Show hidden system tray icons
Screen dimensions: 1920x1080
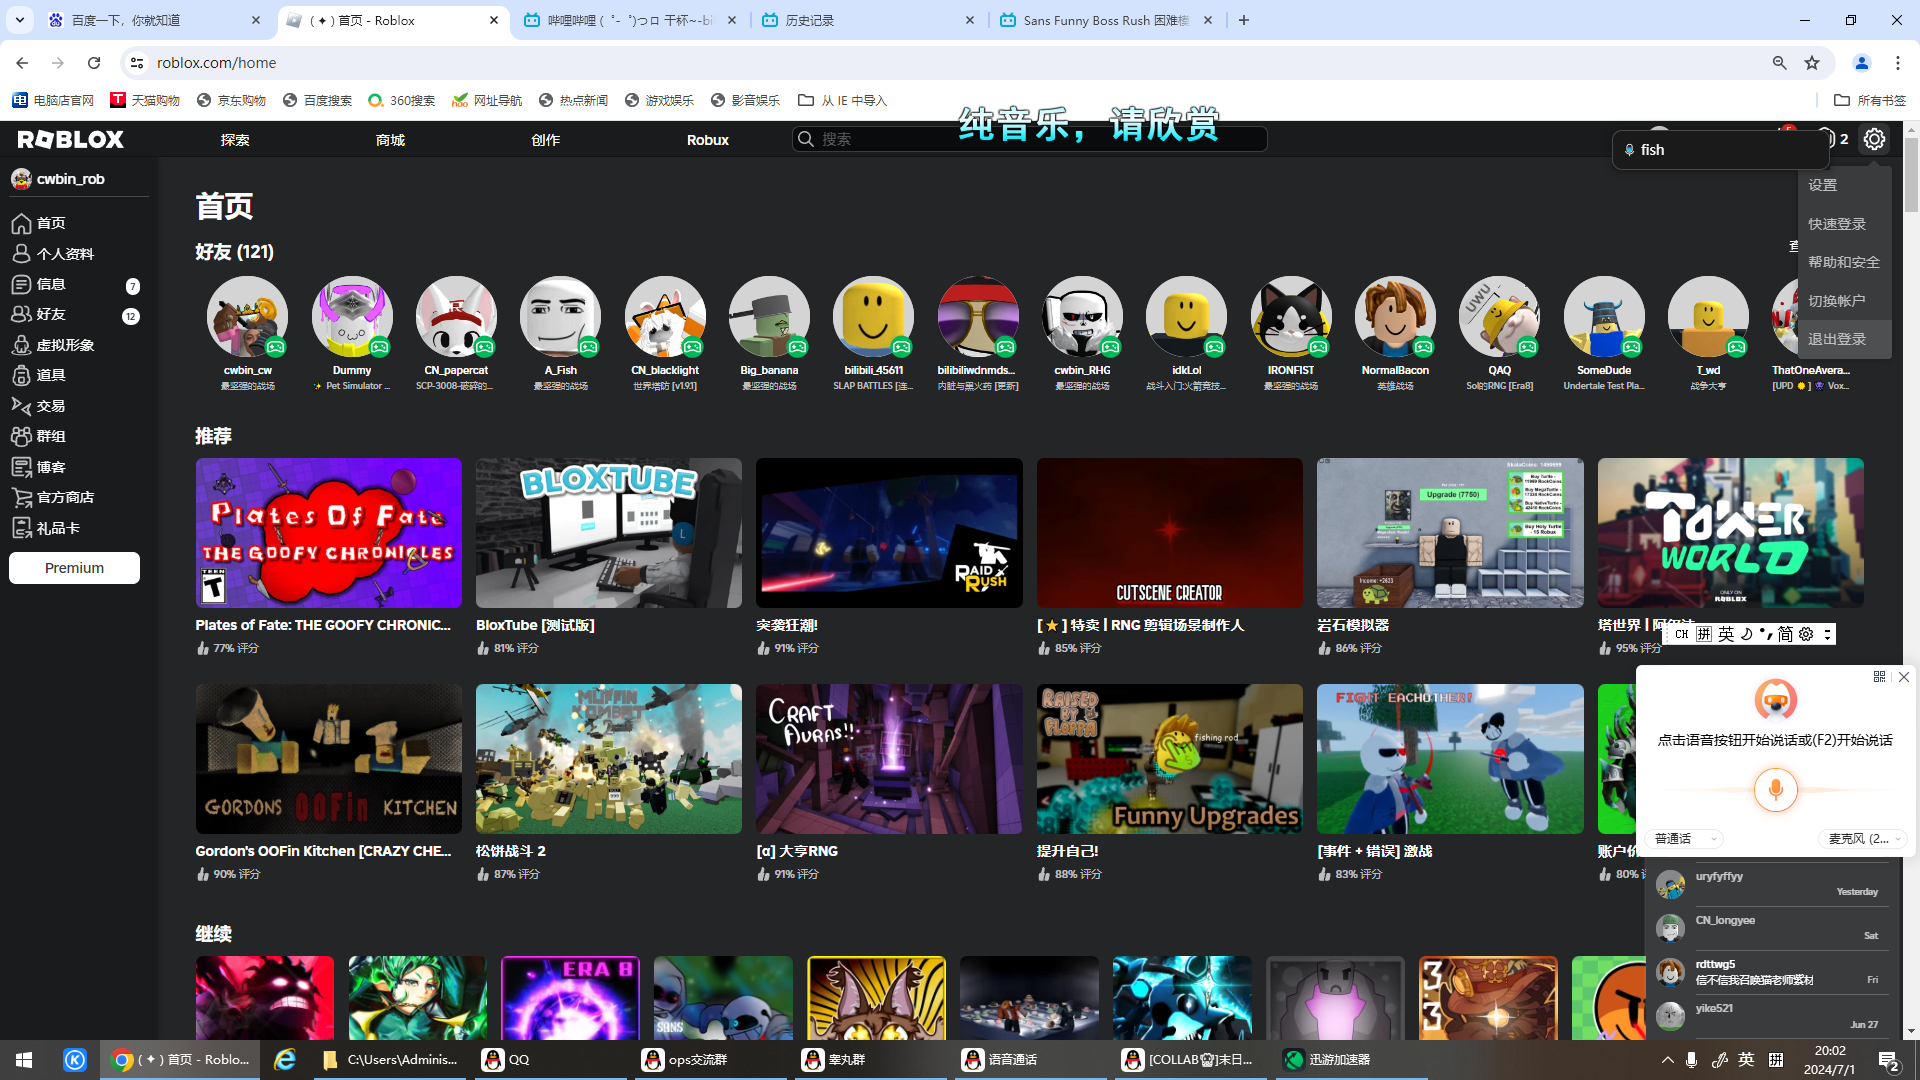[1667, 1060]
